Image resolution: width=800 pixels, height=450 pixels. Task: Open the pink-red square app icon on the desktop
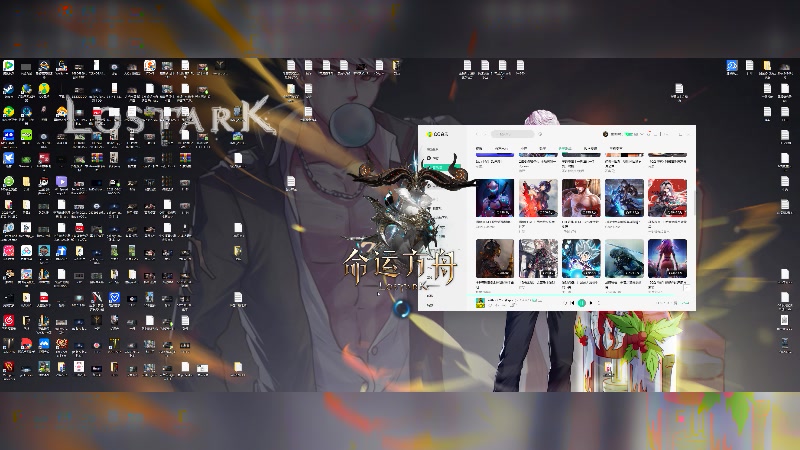tap(8, 251)
